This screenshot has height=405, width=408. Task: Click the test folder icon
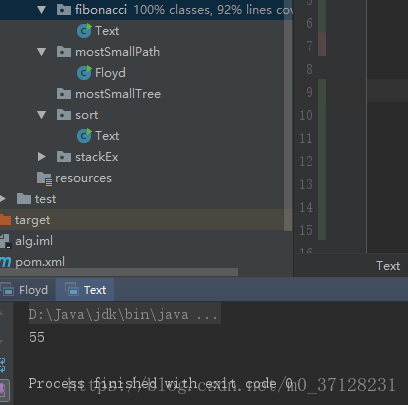click(24, 199)
